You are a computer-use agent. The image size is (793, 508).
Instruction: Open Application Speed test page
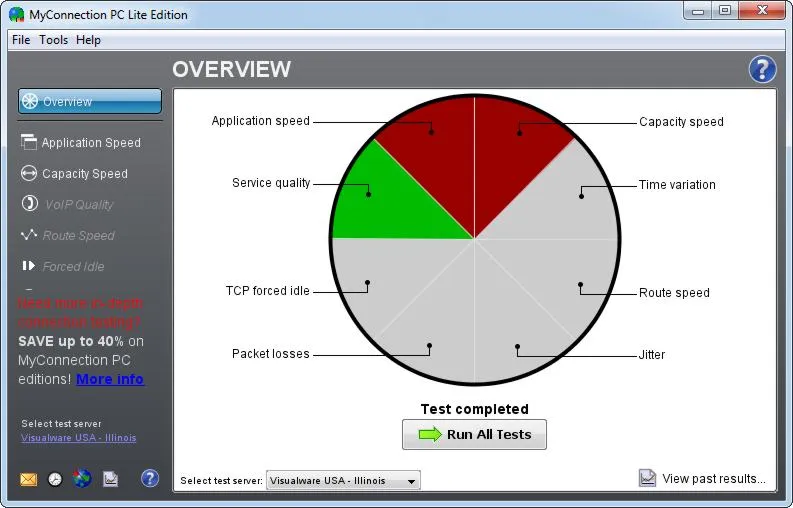coord(91,143)
